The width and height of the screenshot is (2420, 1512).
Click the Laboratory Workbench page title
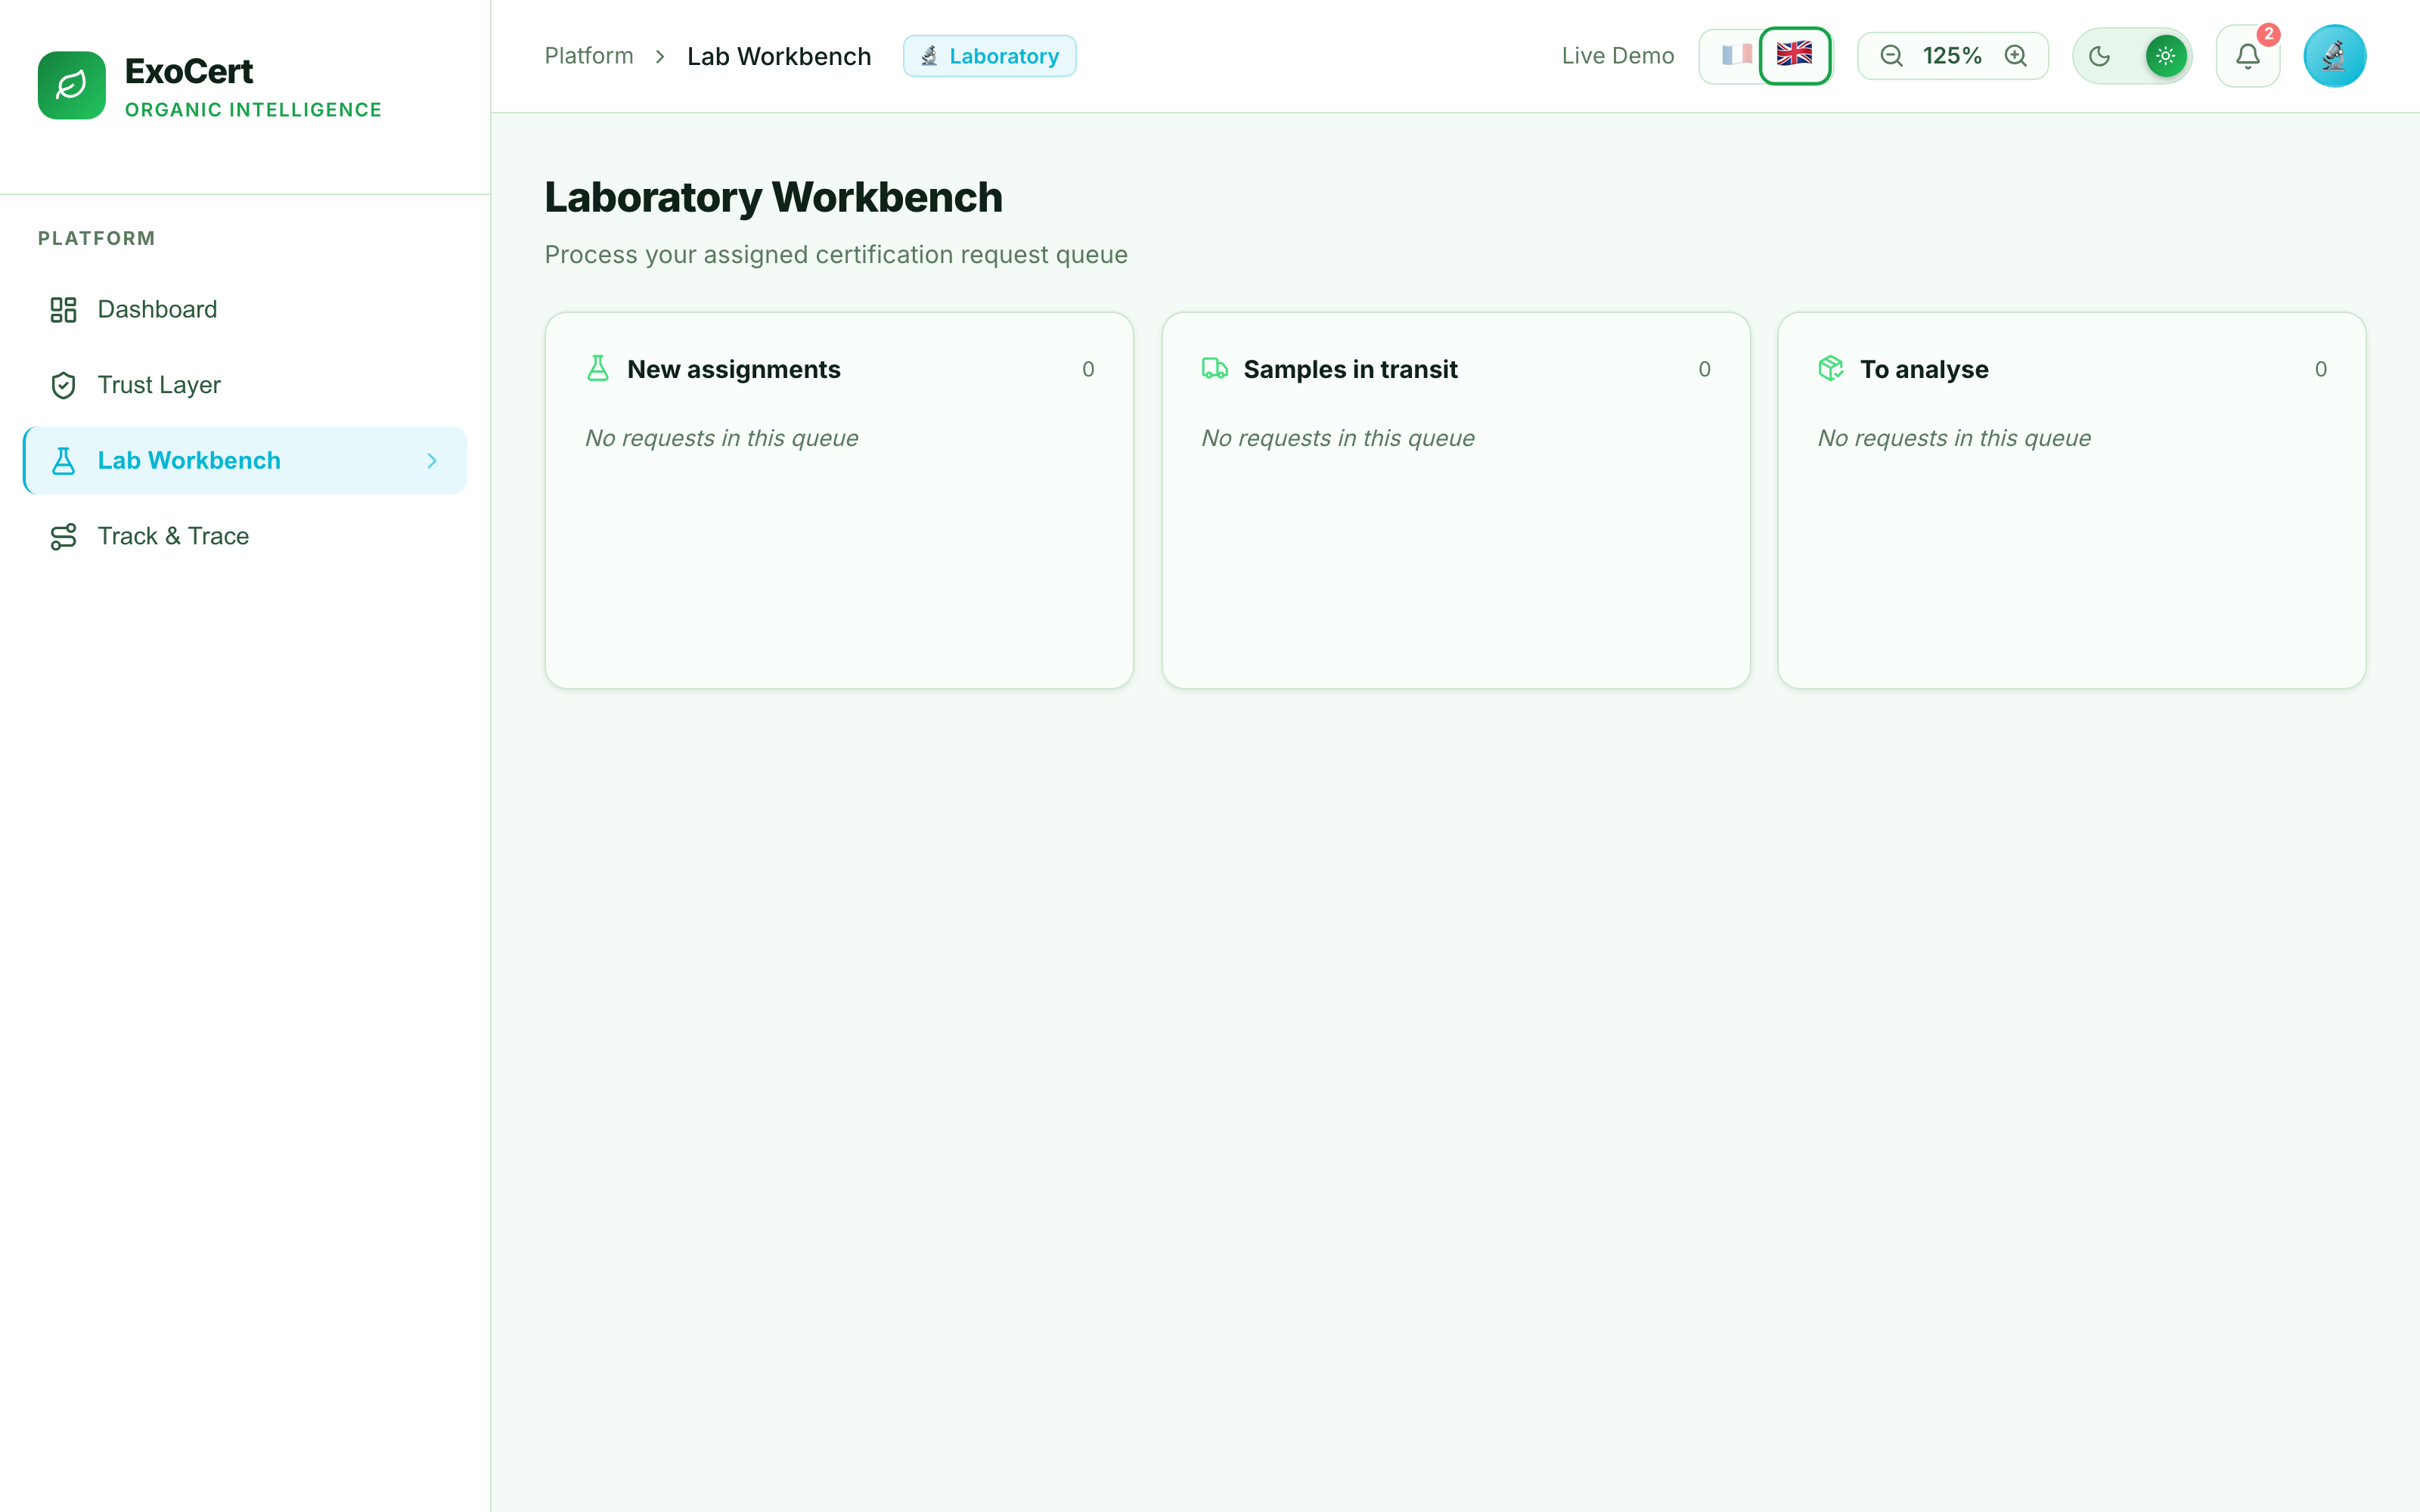(x=773, y=197)
